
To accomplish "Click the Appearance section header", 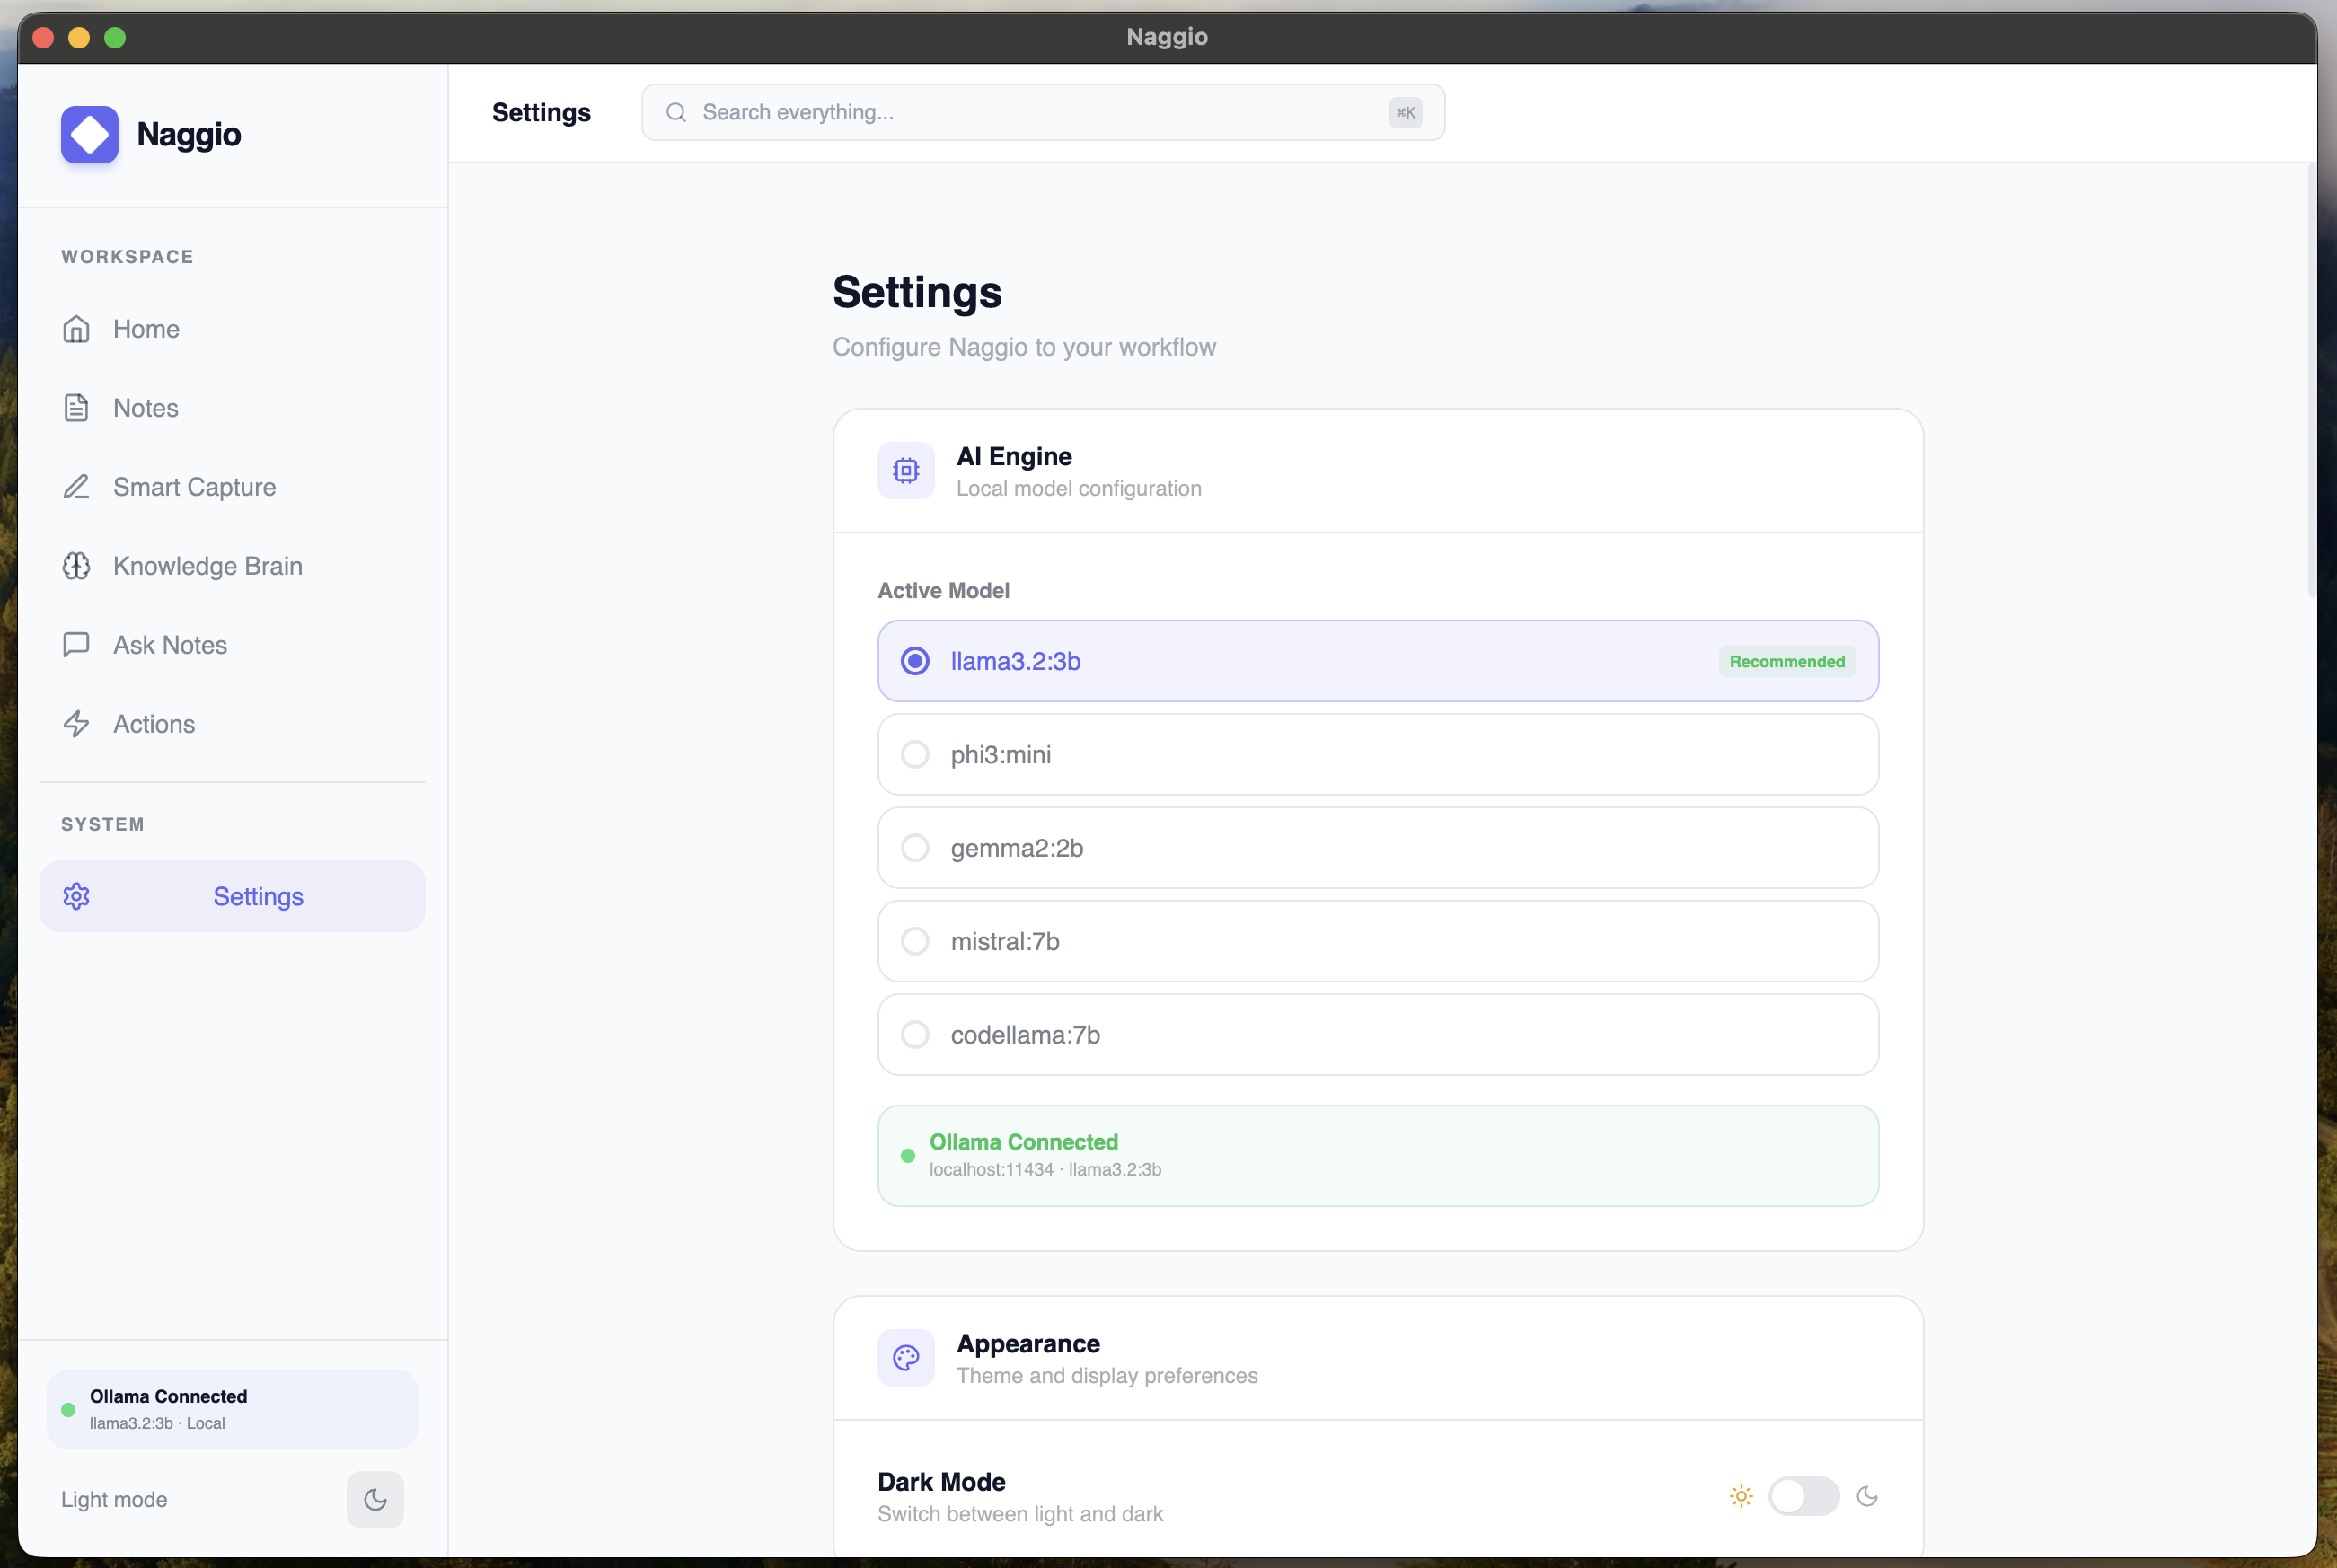I will pyautogui.click(x=1378, y=1358).
